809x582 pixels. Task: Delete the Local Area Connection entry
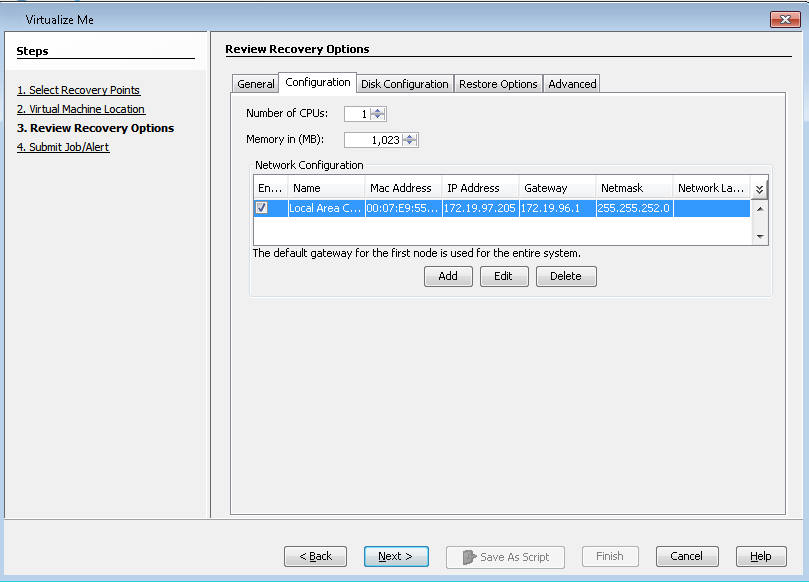coord(565,276)
